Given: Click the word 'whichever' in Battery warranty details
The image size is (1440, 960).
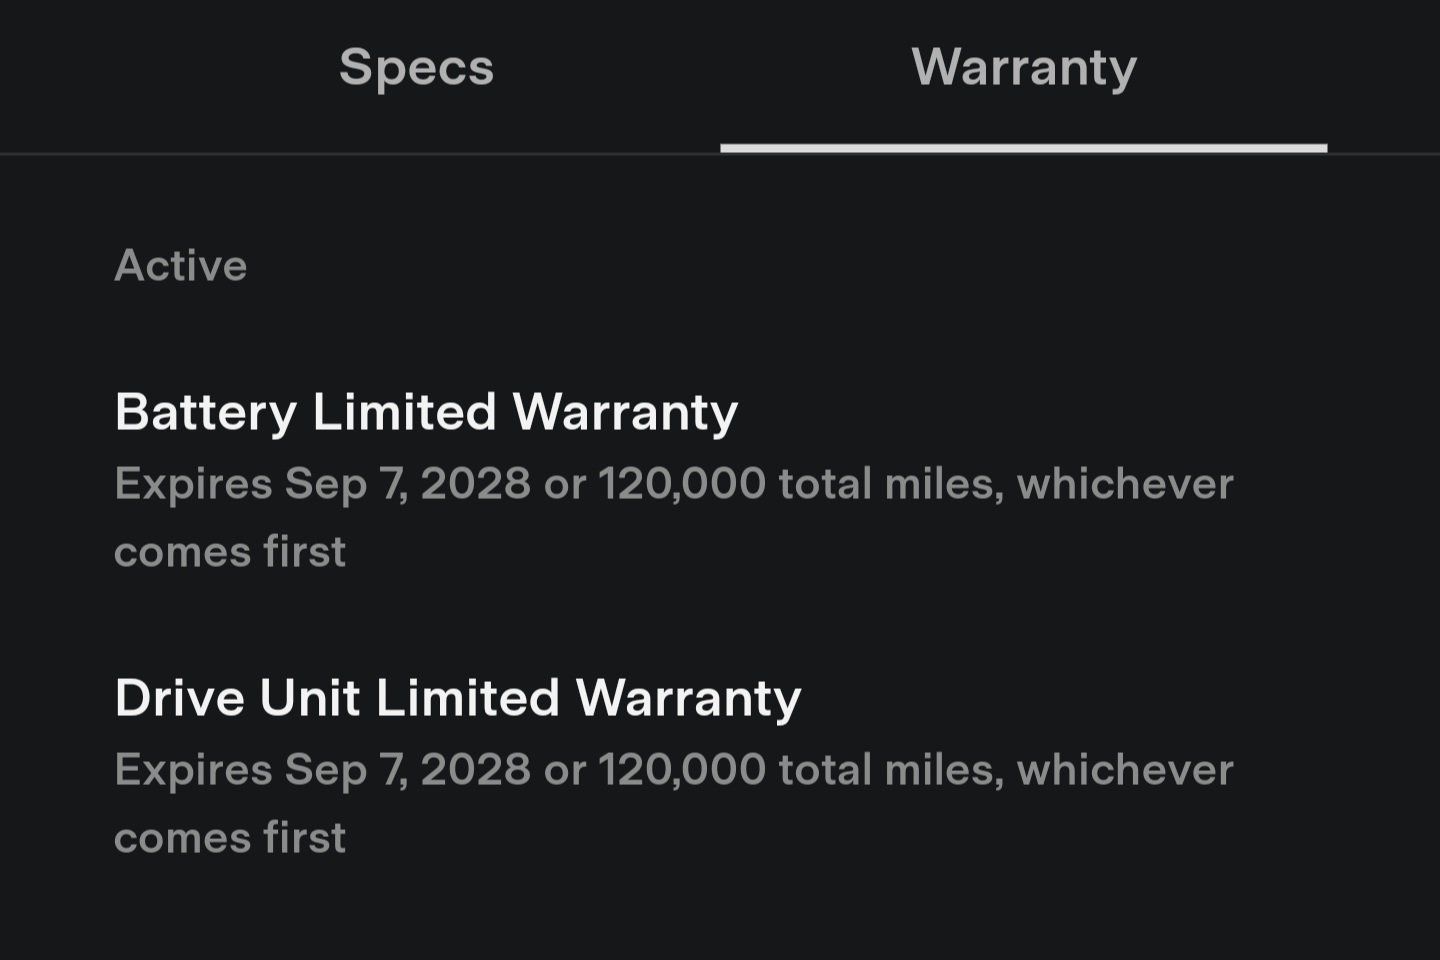Looking at the screenshot, I should [1126, 484].
